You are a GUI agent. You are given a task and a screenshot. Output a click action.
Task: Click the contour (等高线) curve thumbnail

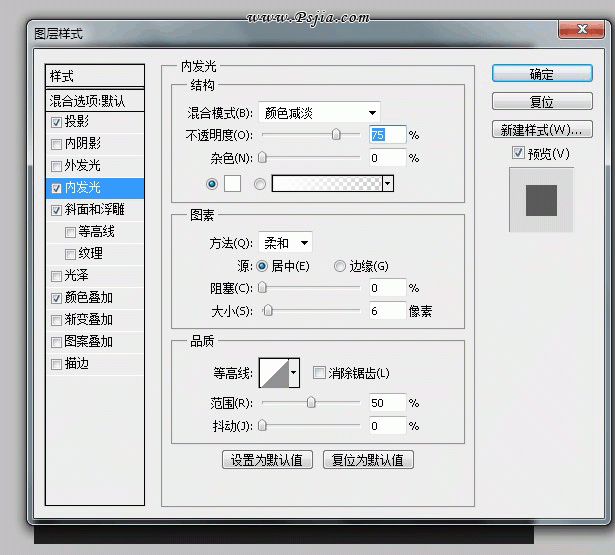click(x=273, y=373)
